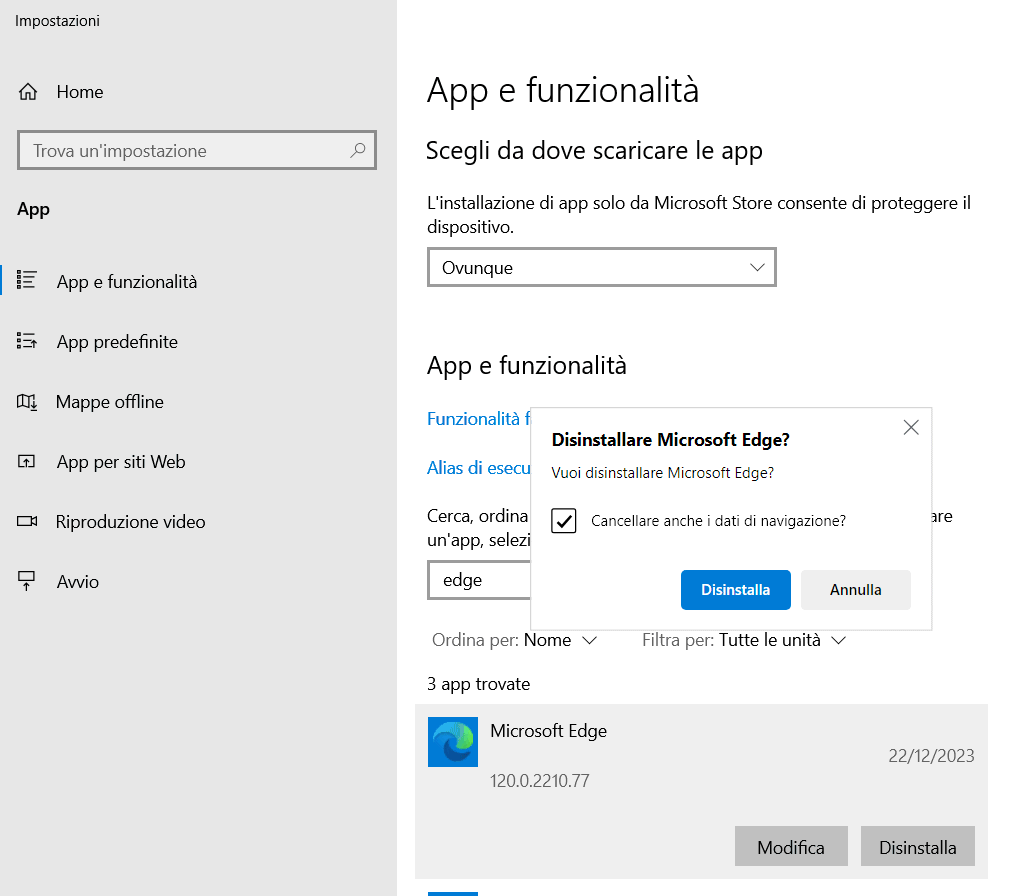The image size is (1032, 896).
Task: Select the Microsoft Edge app name text
Action: click(x=548, y=731)
